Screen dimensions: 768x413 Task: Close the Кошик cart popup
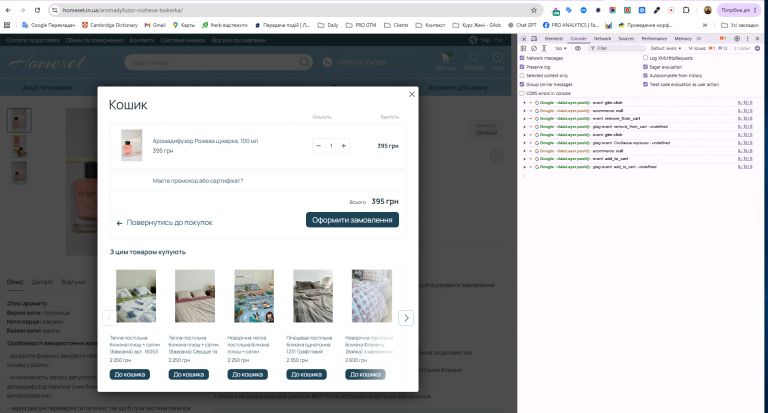412,94
